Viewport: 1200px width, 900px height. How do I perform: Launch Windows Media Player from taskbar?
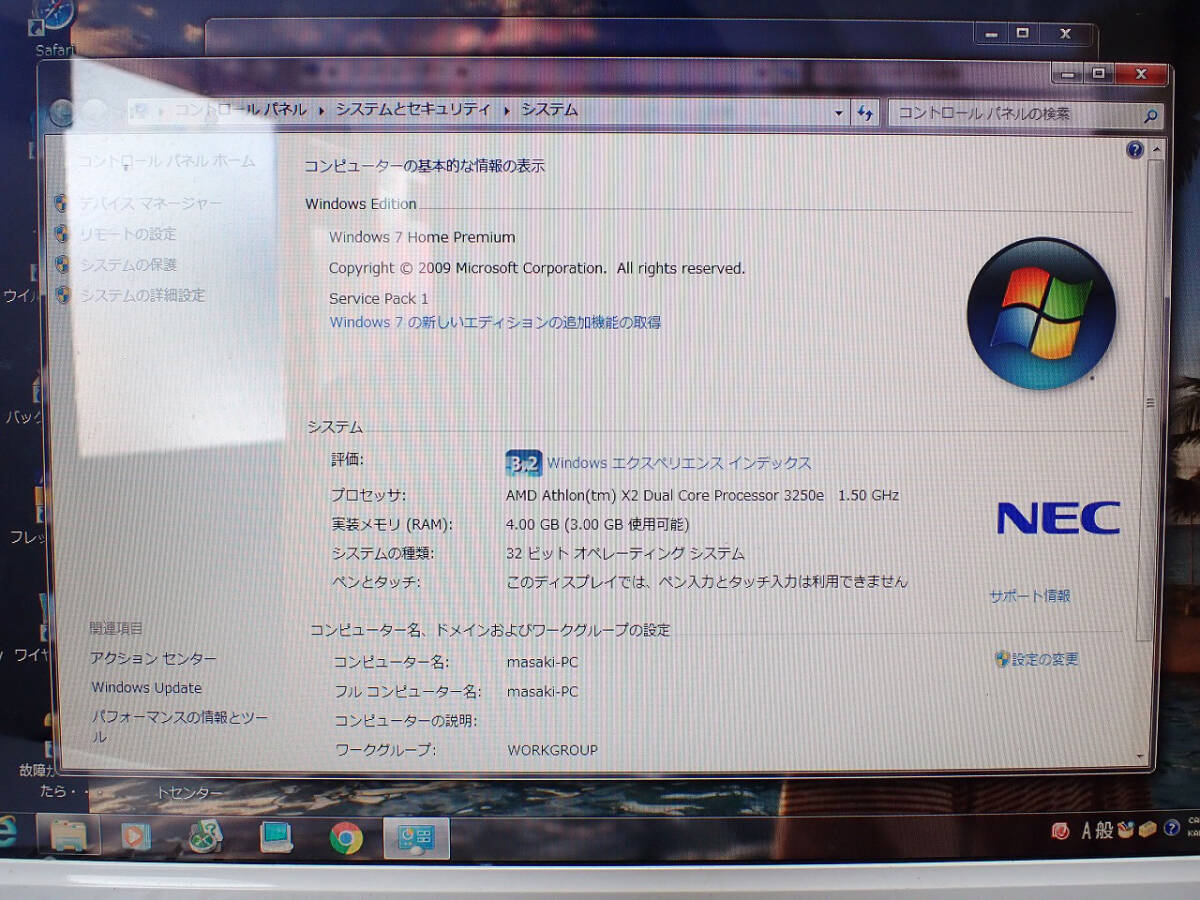pyautogui.click(x=135, y=836)
